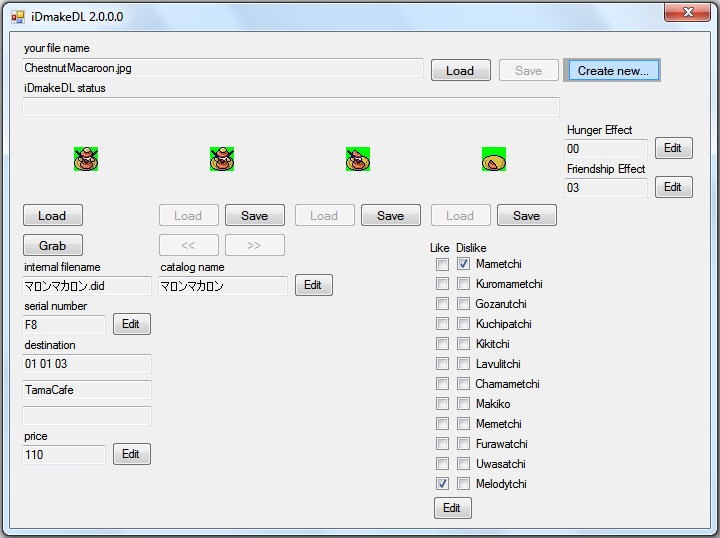Check Dislike for Kuchipatchi
The height and width of the screenshot is (538, 720).
click(463, 324)
